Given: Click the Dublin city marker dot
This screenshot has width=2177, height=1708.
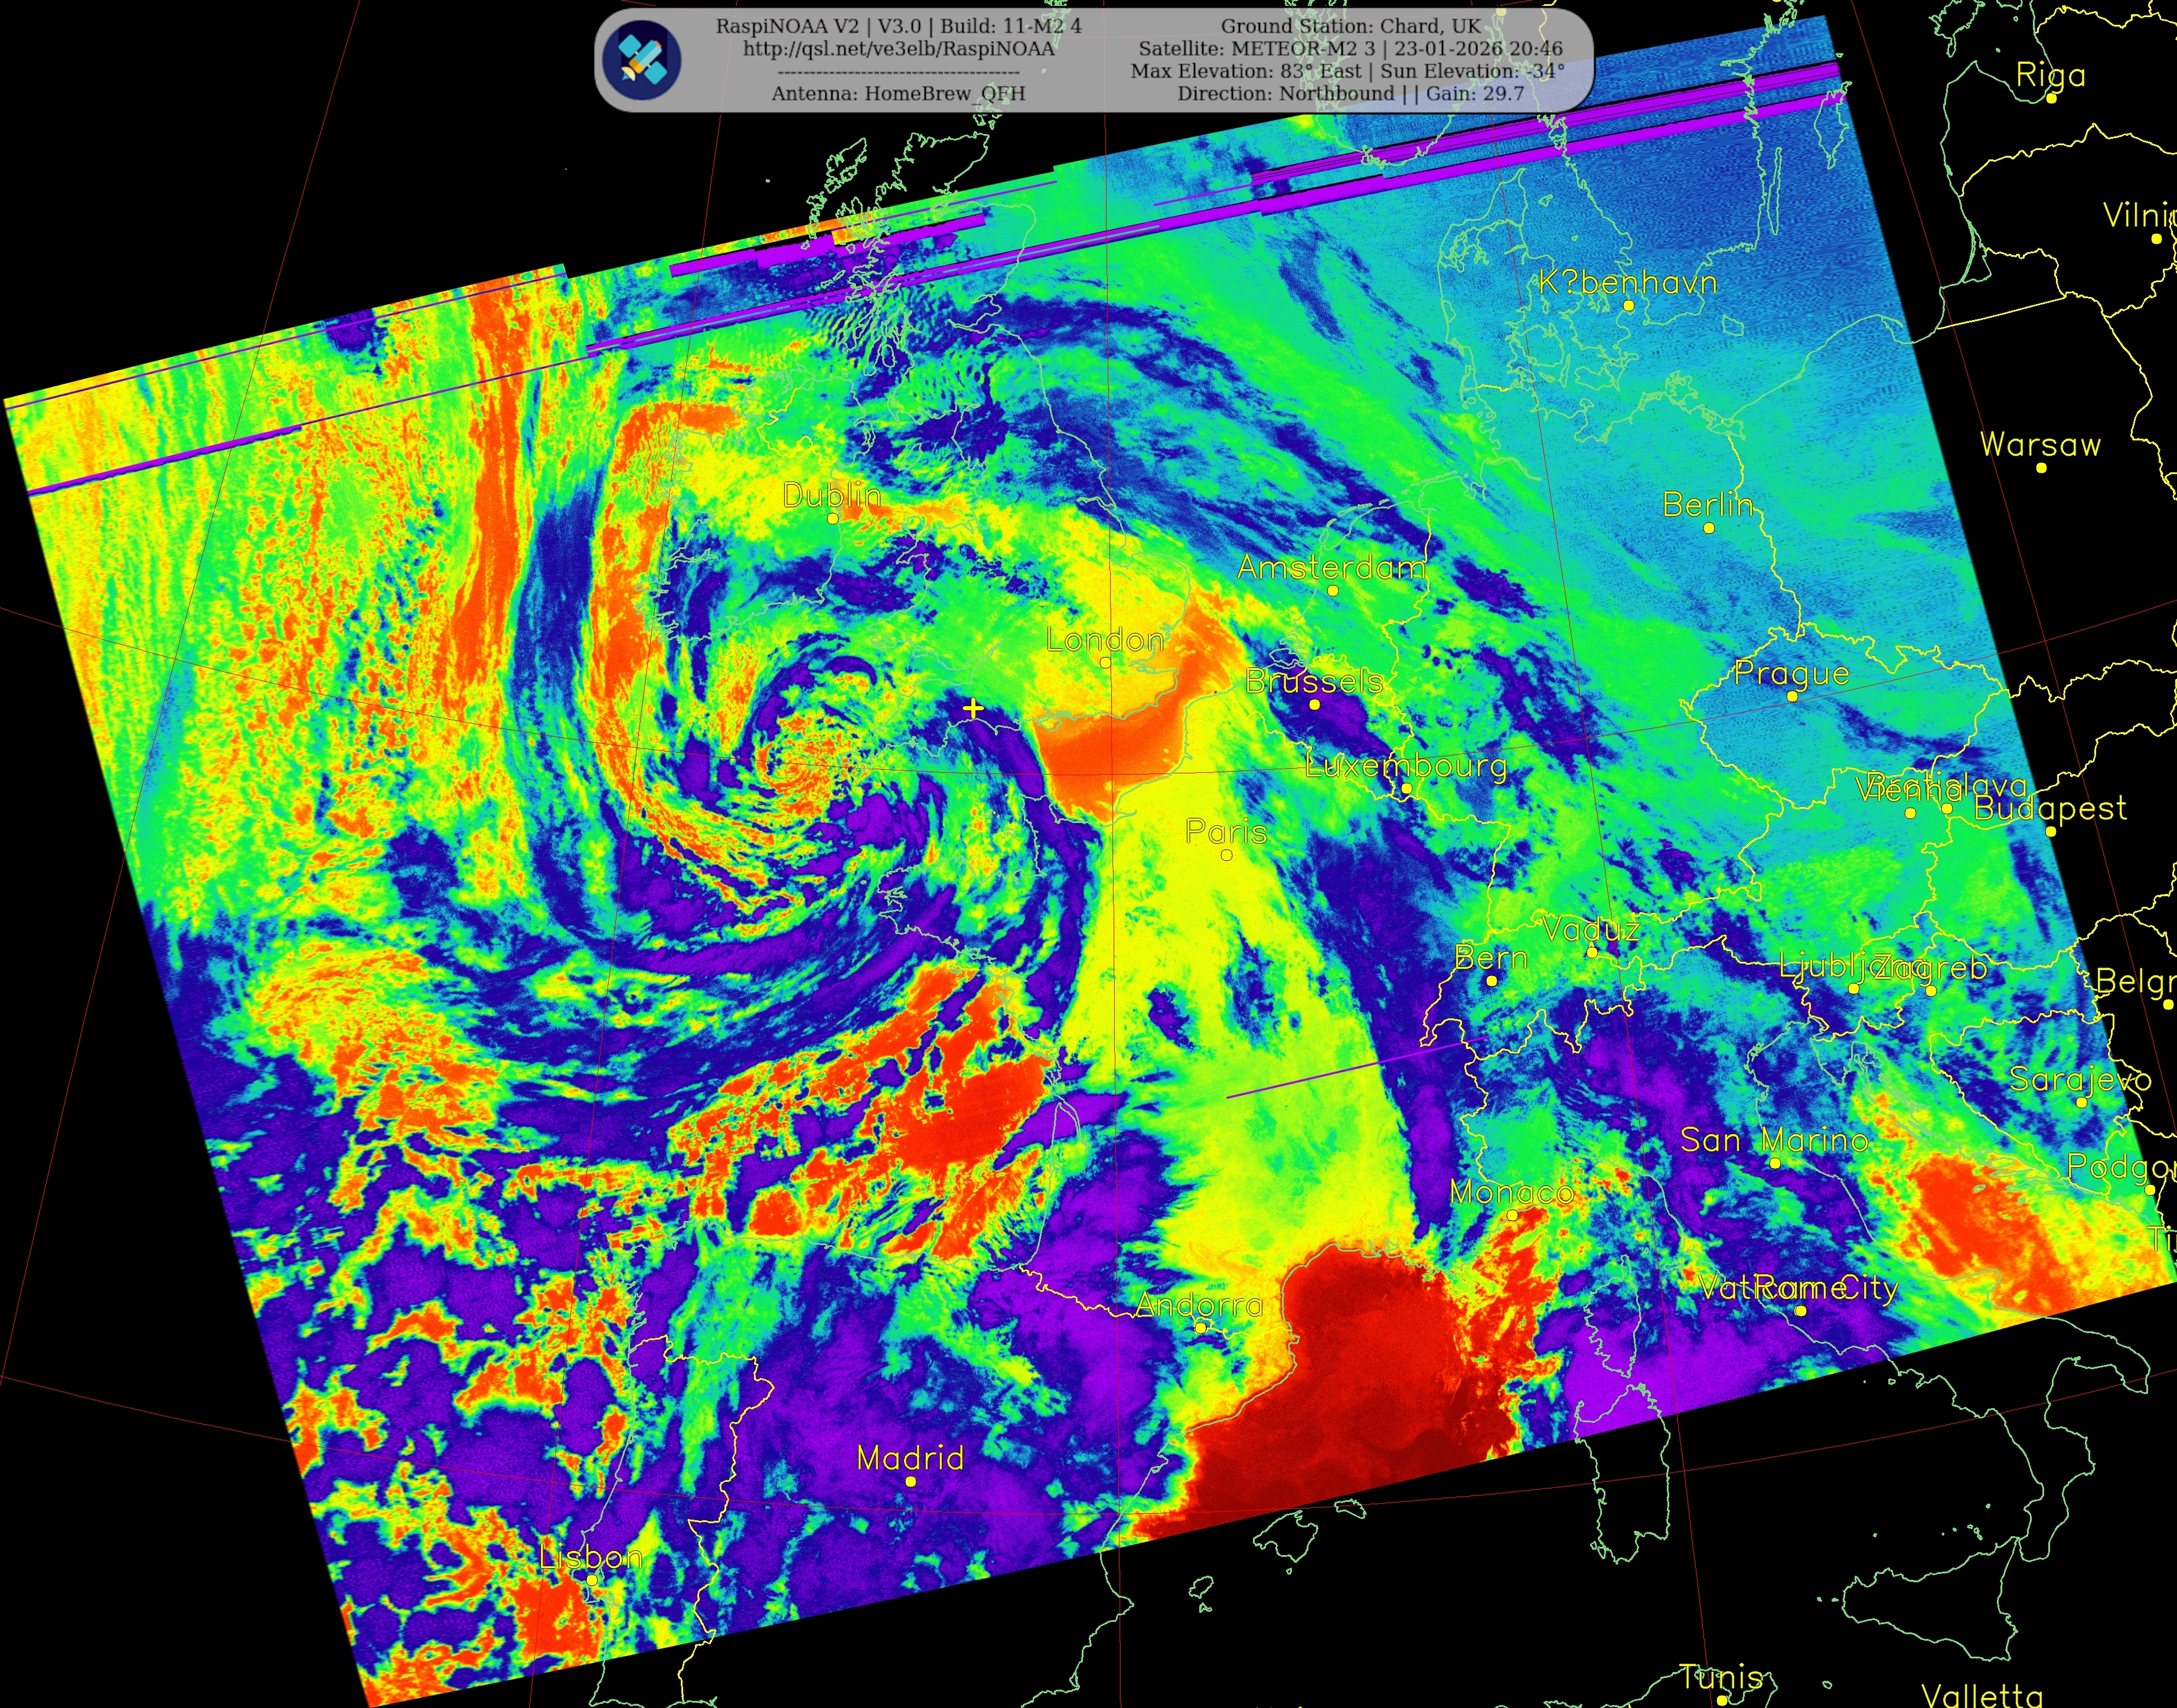Looking at the screenshot, I should click(832, 518).
